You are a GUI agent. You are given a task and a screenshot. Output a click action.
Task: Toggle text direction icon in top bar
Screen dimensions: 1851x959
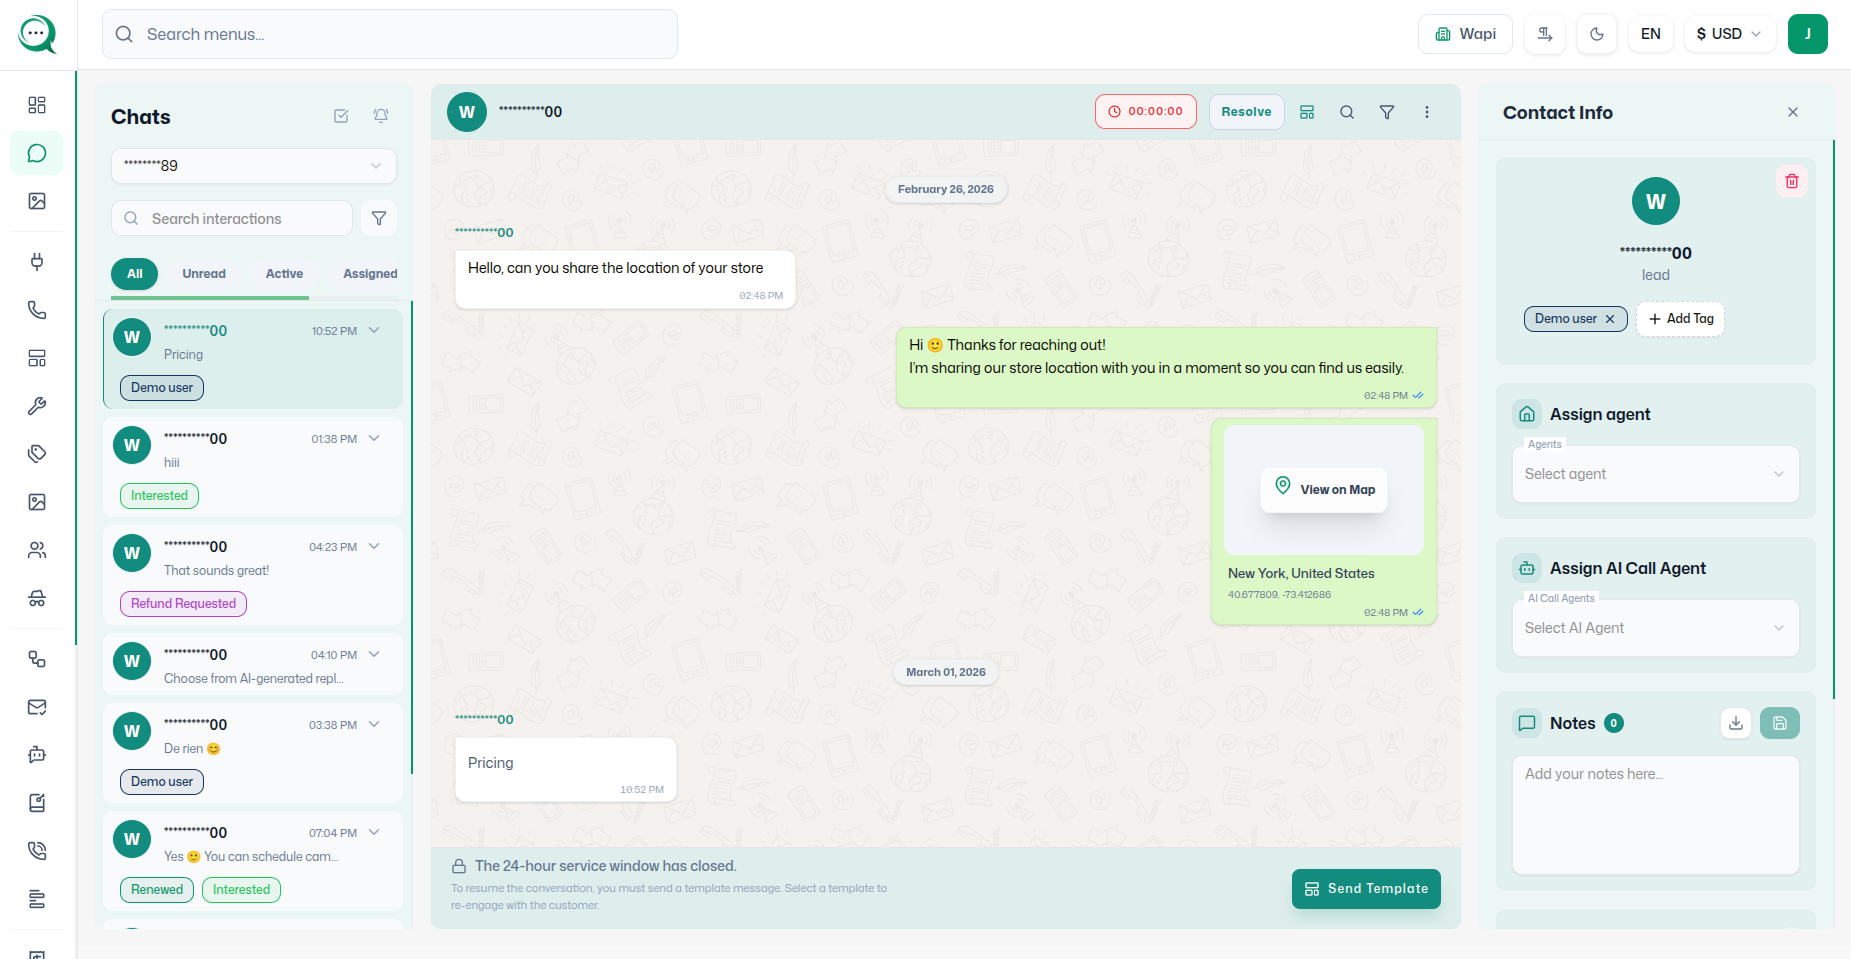point(1545,34)
